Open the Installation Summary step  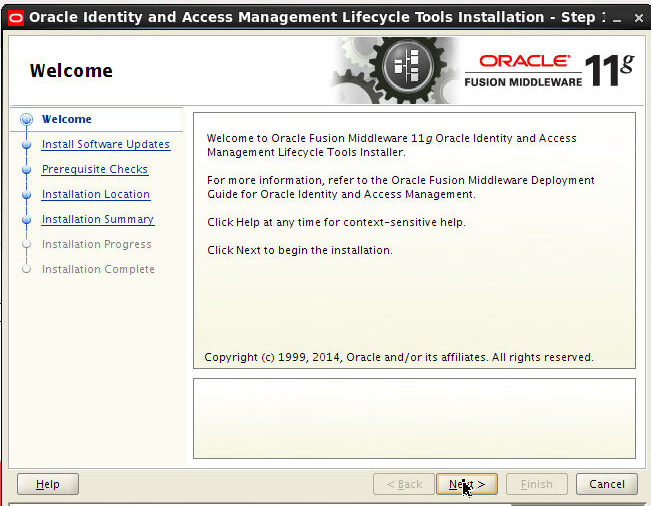coord(98,219)
